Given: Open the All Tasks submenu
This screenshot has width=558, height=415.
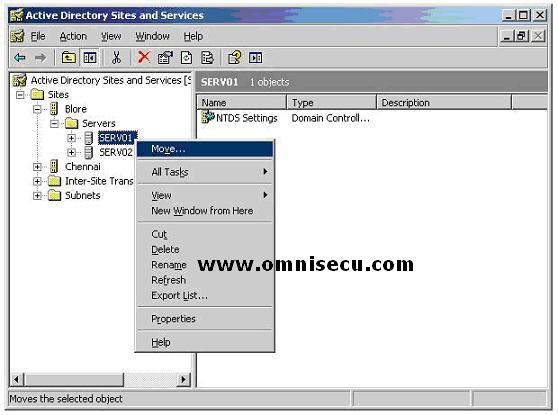Looking at the screenshot, I should click(x=205, y=172).
